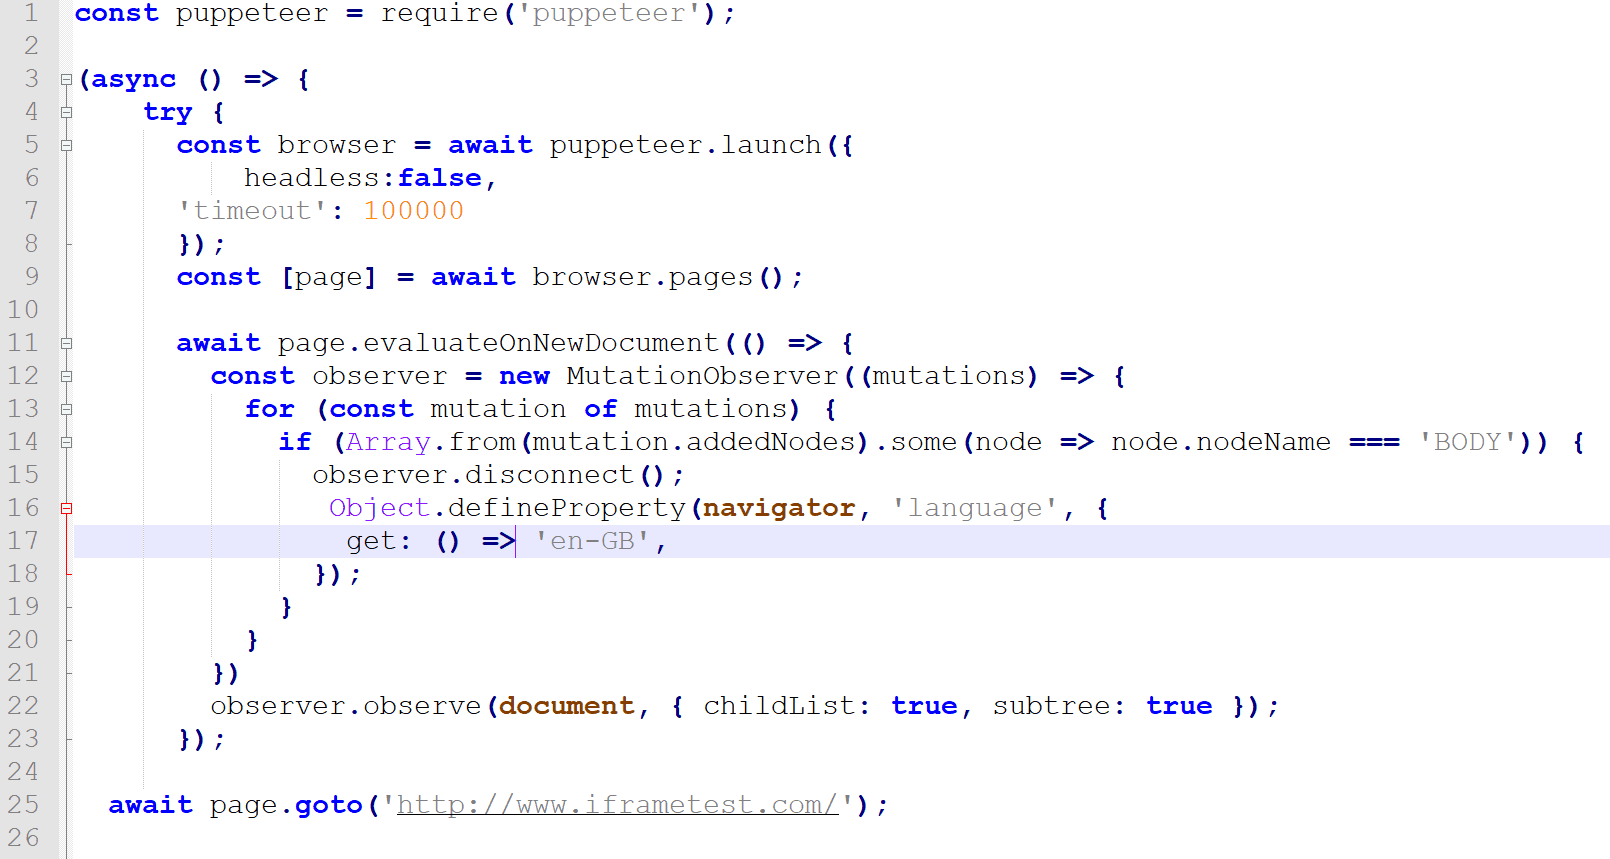Viewport: 1610px width, 859px height.
Task: Click the goto method on line 25
Action: (329, 805)
